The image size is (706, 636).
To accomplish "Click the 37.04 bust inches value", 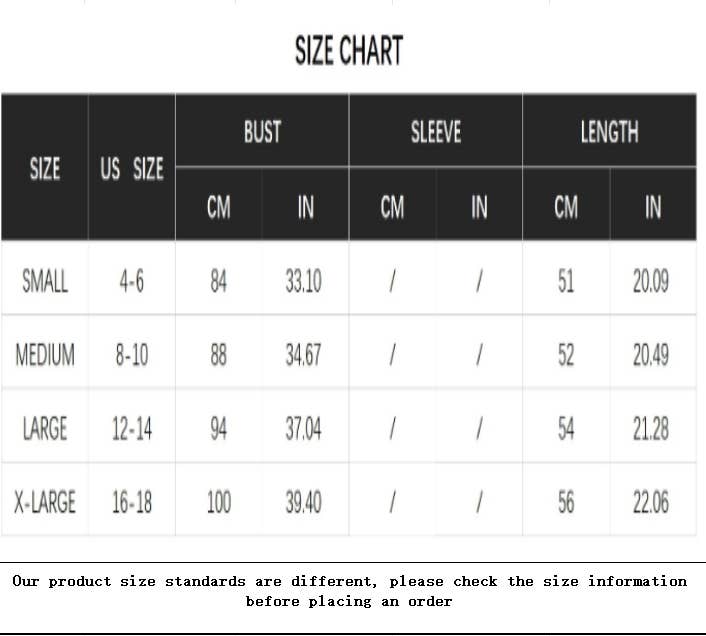I will (x=304, y=429).
